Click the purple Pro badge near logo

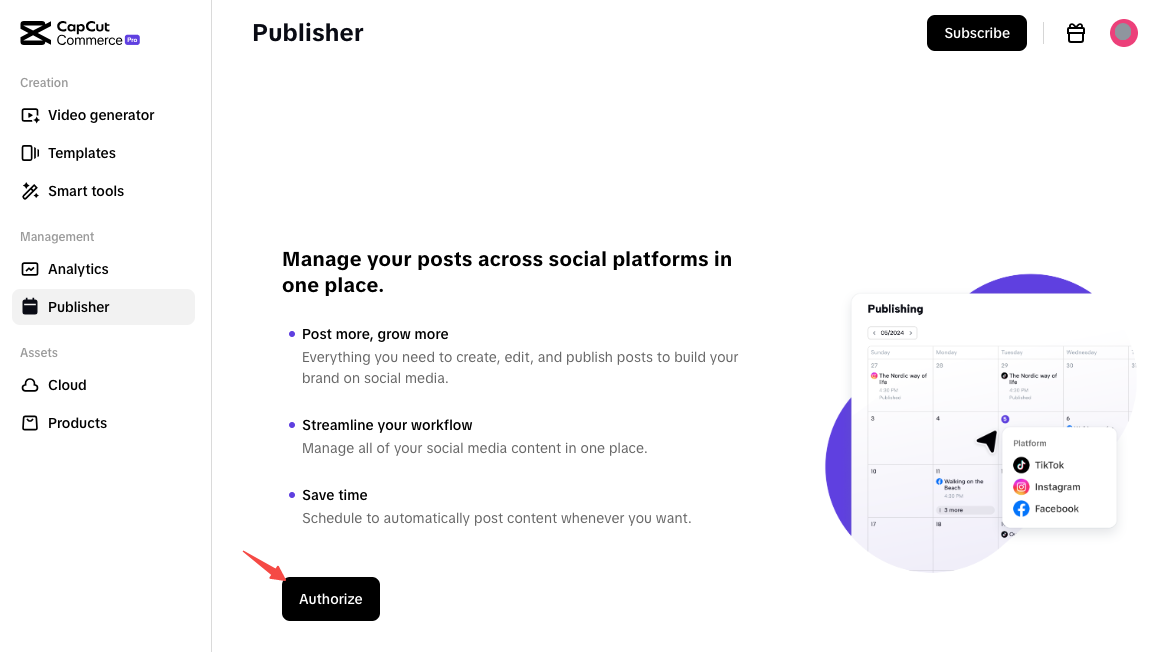(x=132, y=40)
